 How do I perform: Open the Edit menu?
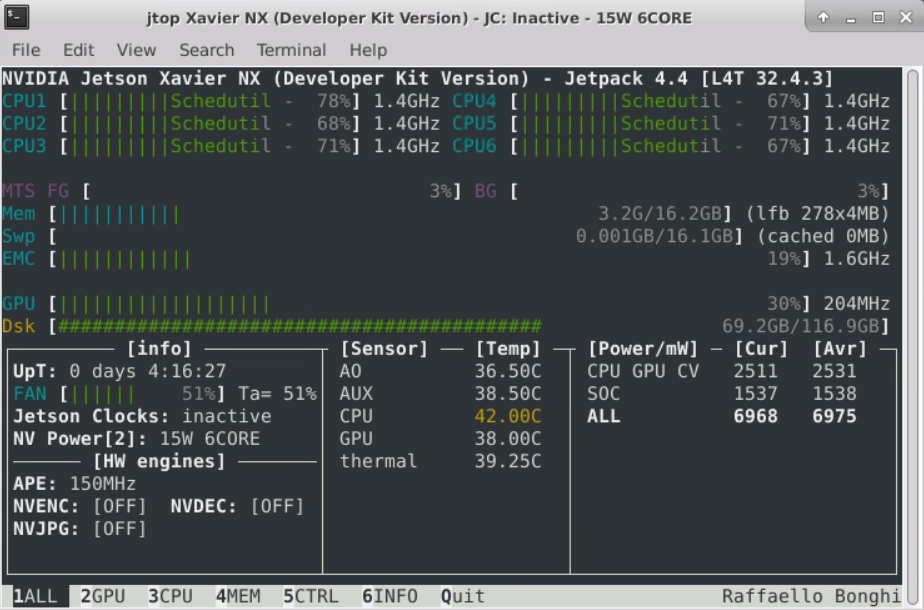coord(78,50)
